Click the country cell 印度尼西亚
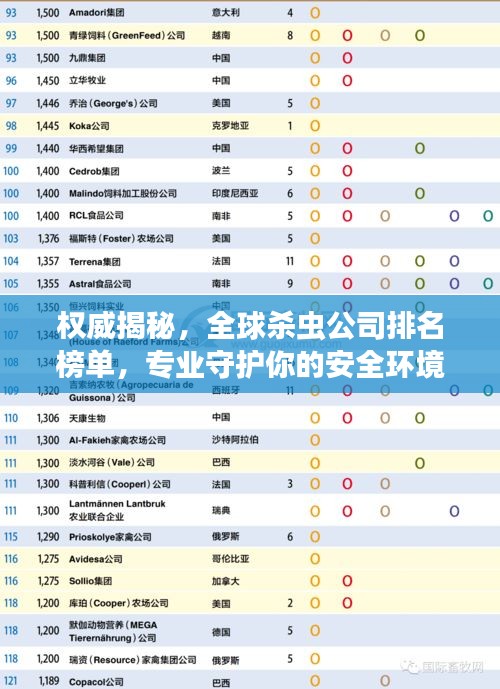Image resolution: width=500 pixels, height=689 pixels. point(235,193)
